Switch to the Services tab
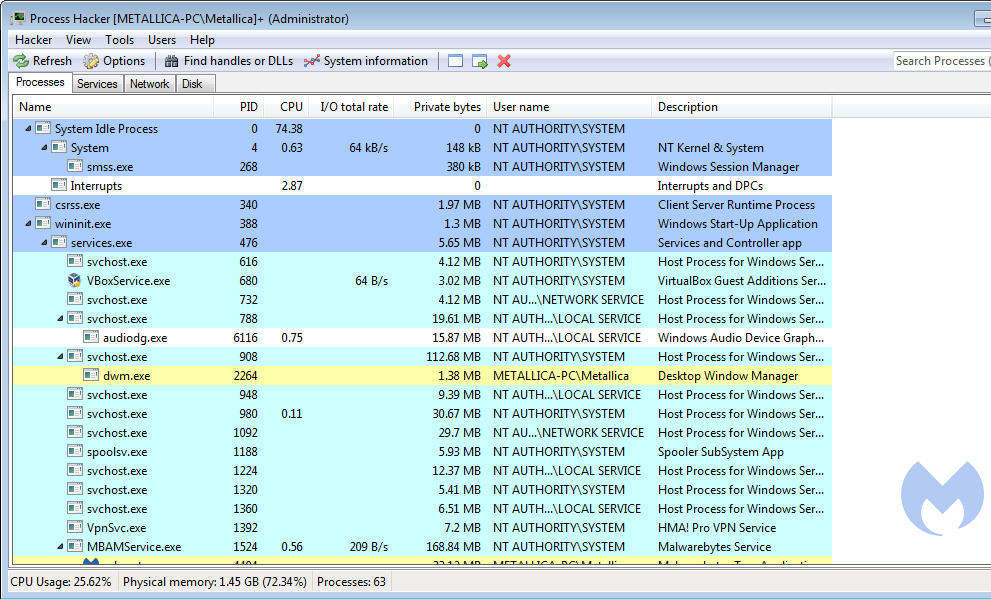 (x=97, y=84)
